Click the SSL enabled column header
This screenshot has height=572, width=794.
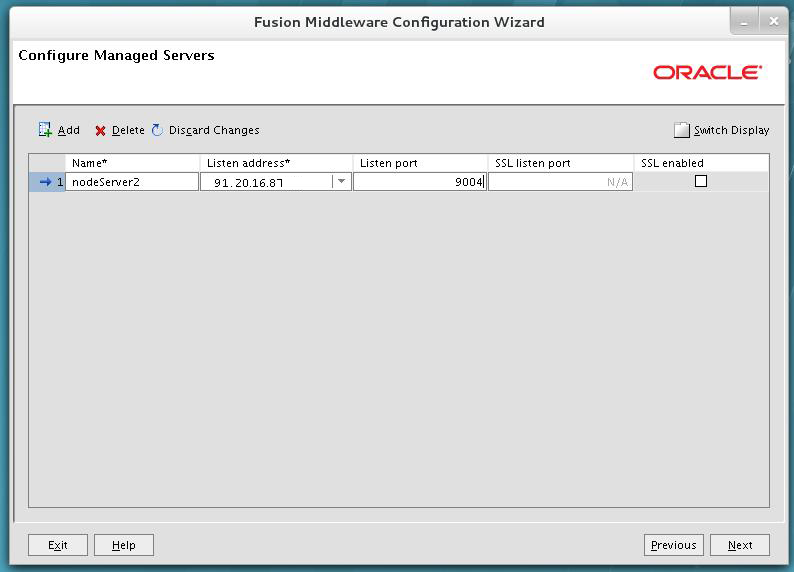click(x=701, y=163)
